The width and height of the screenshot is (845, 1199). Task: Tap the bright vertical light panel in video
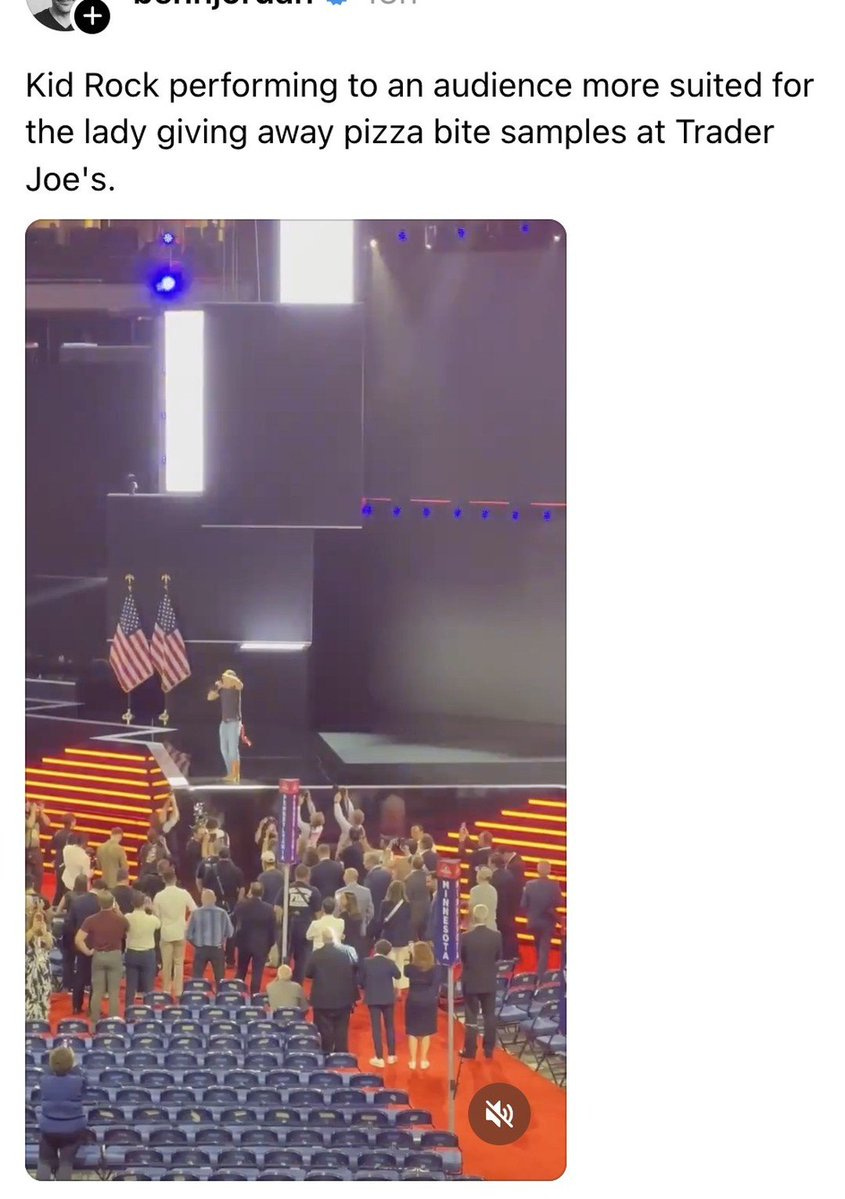click(x=184, y=401)
